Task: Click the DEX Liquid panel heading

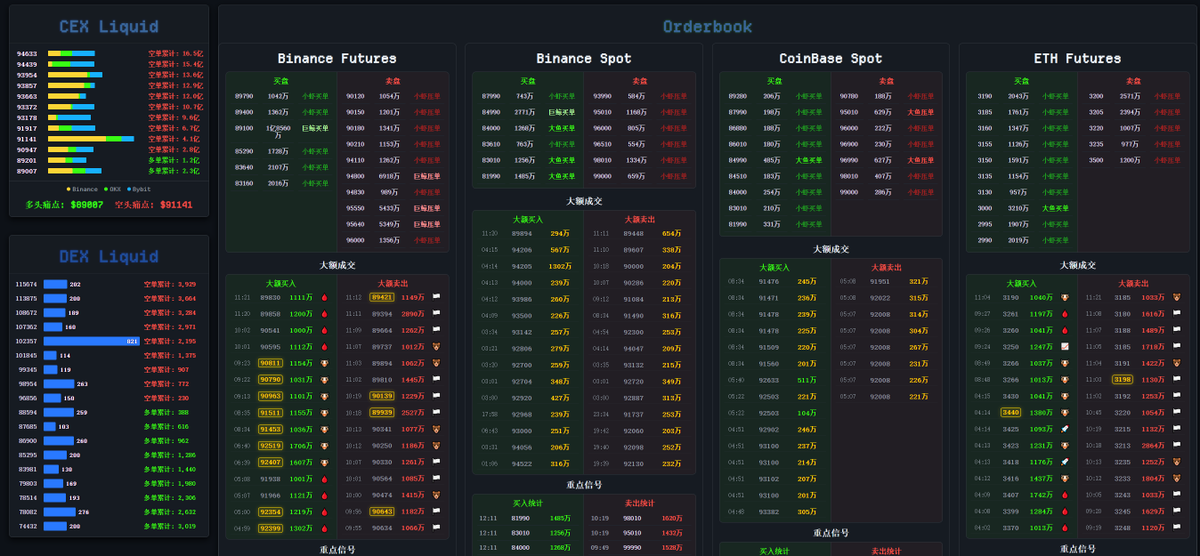Action: pyautogui.click(x=108, y=257)
